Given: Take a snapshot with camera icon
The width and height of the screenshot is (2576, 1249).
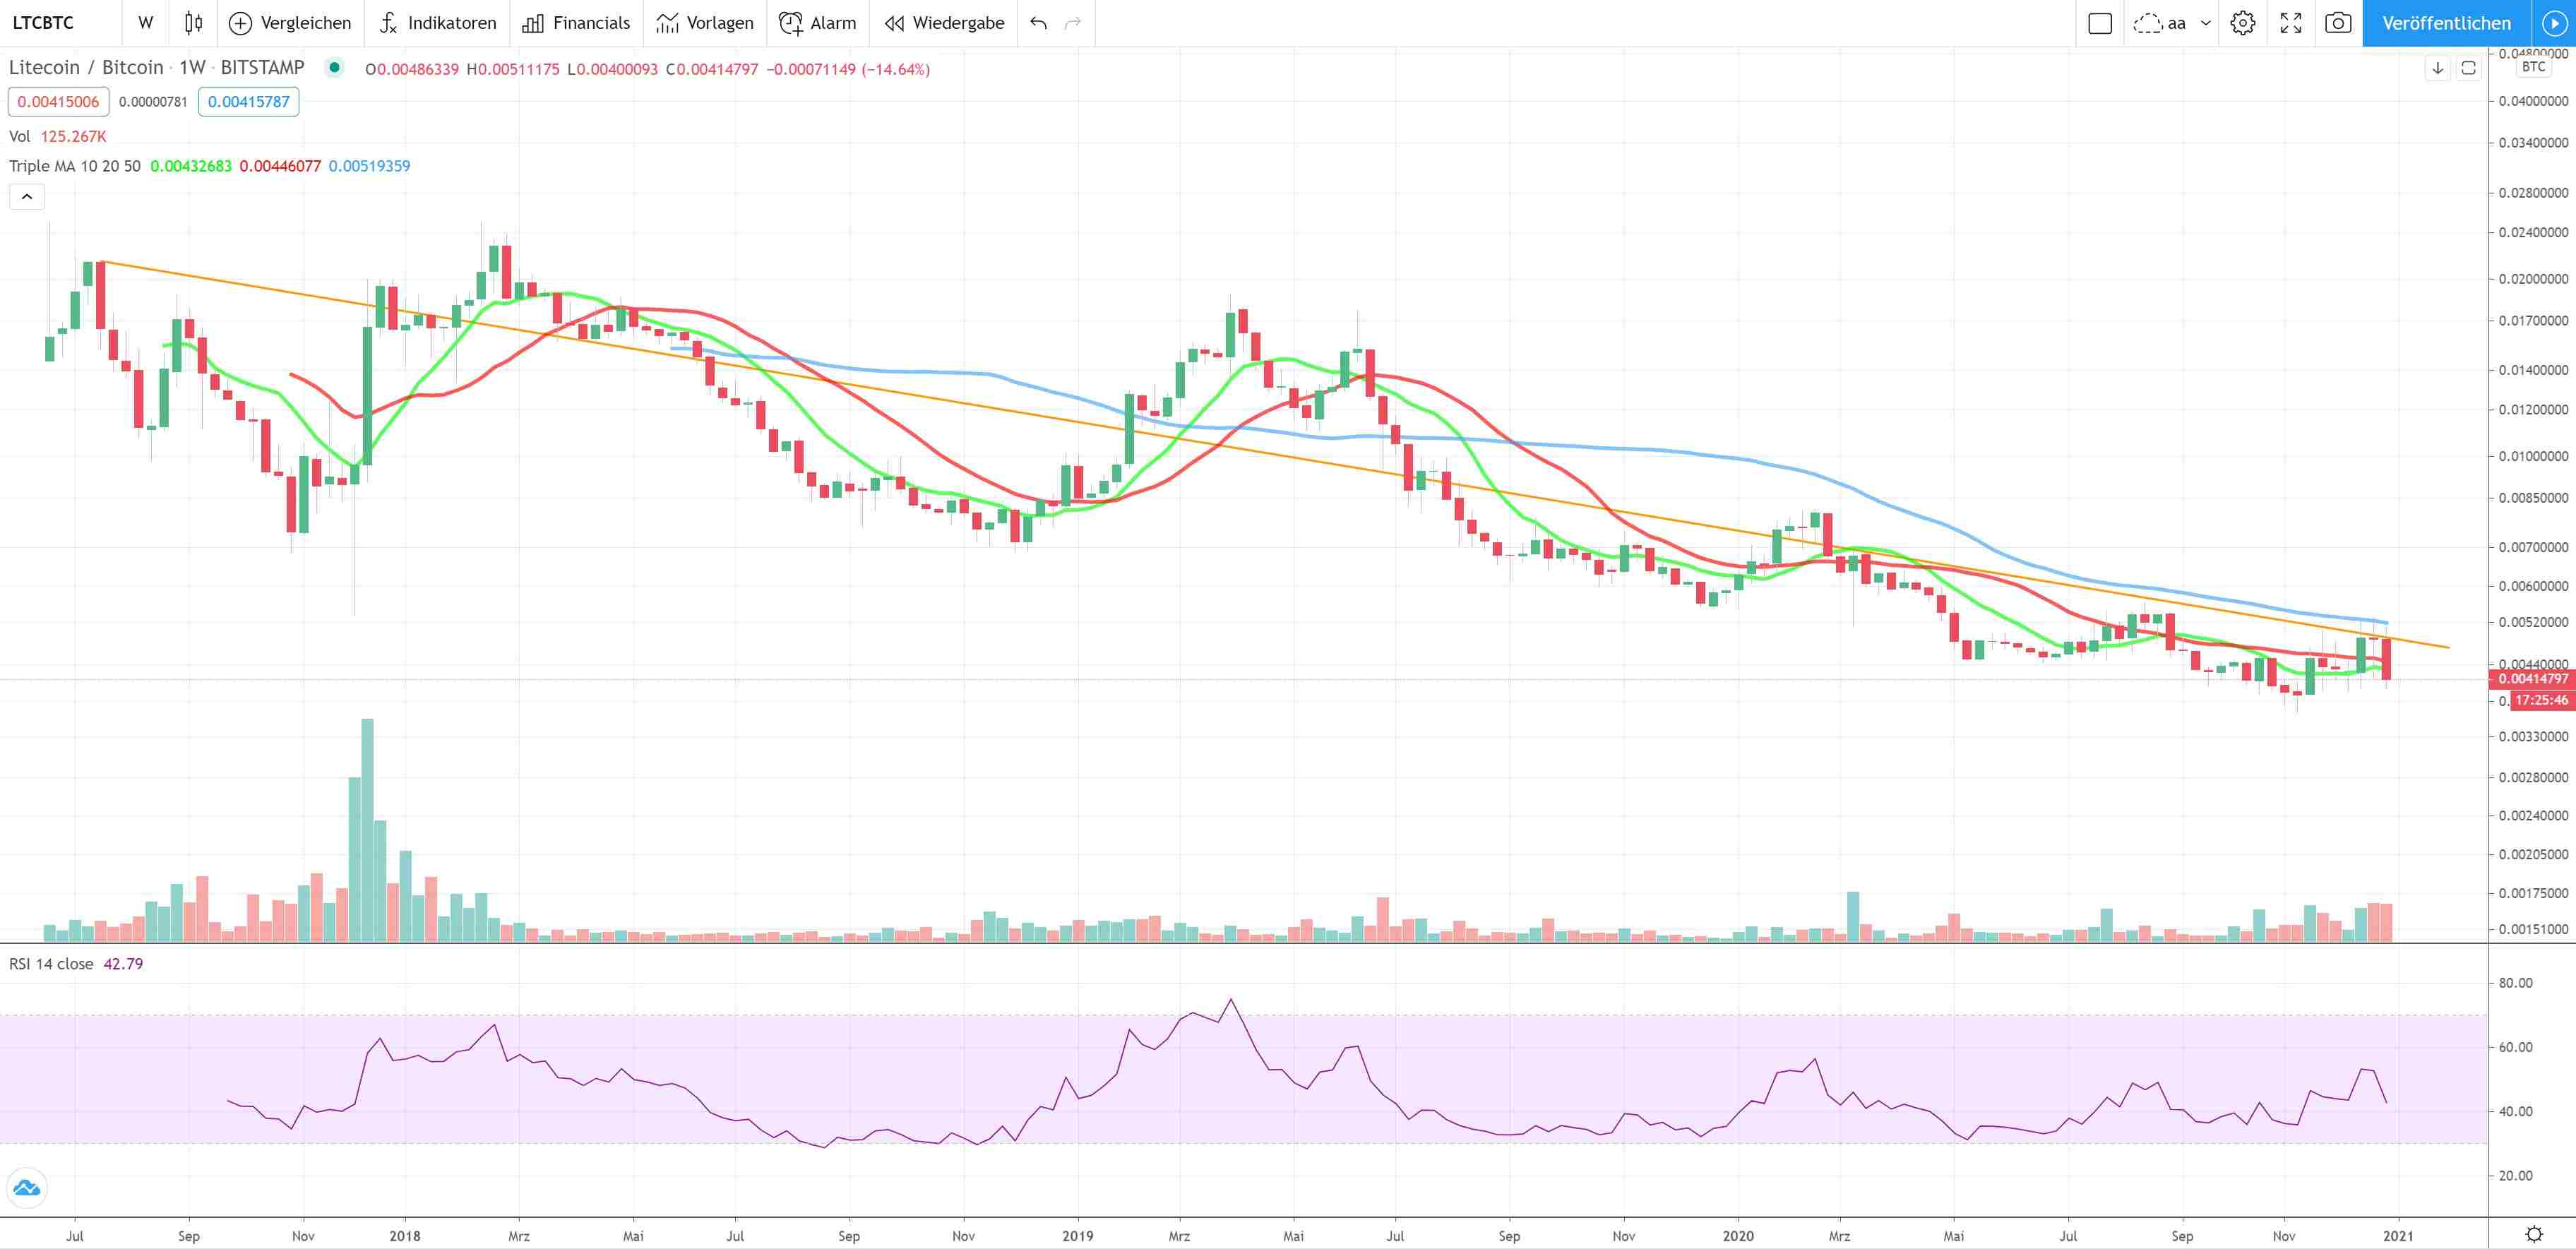Looking at the screenshot, I should pyautogui.click(x=2338, y=23).
